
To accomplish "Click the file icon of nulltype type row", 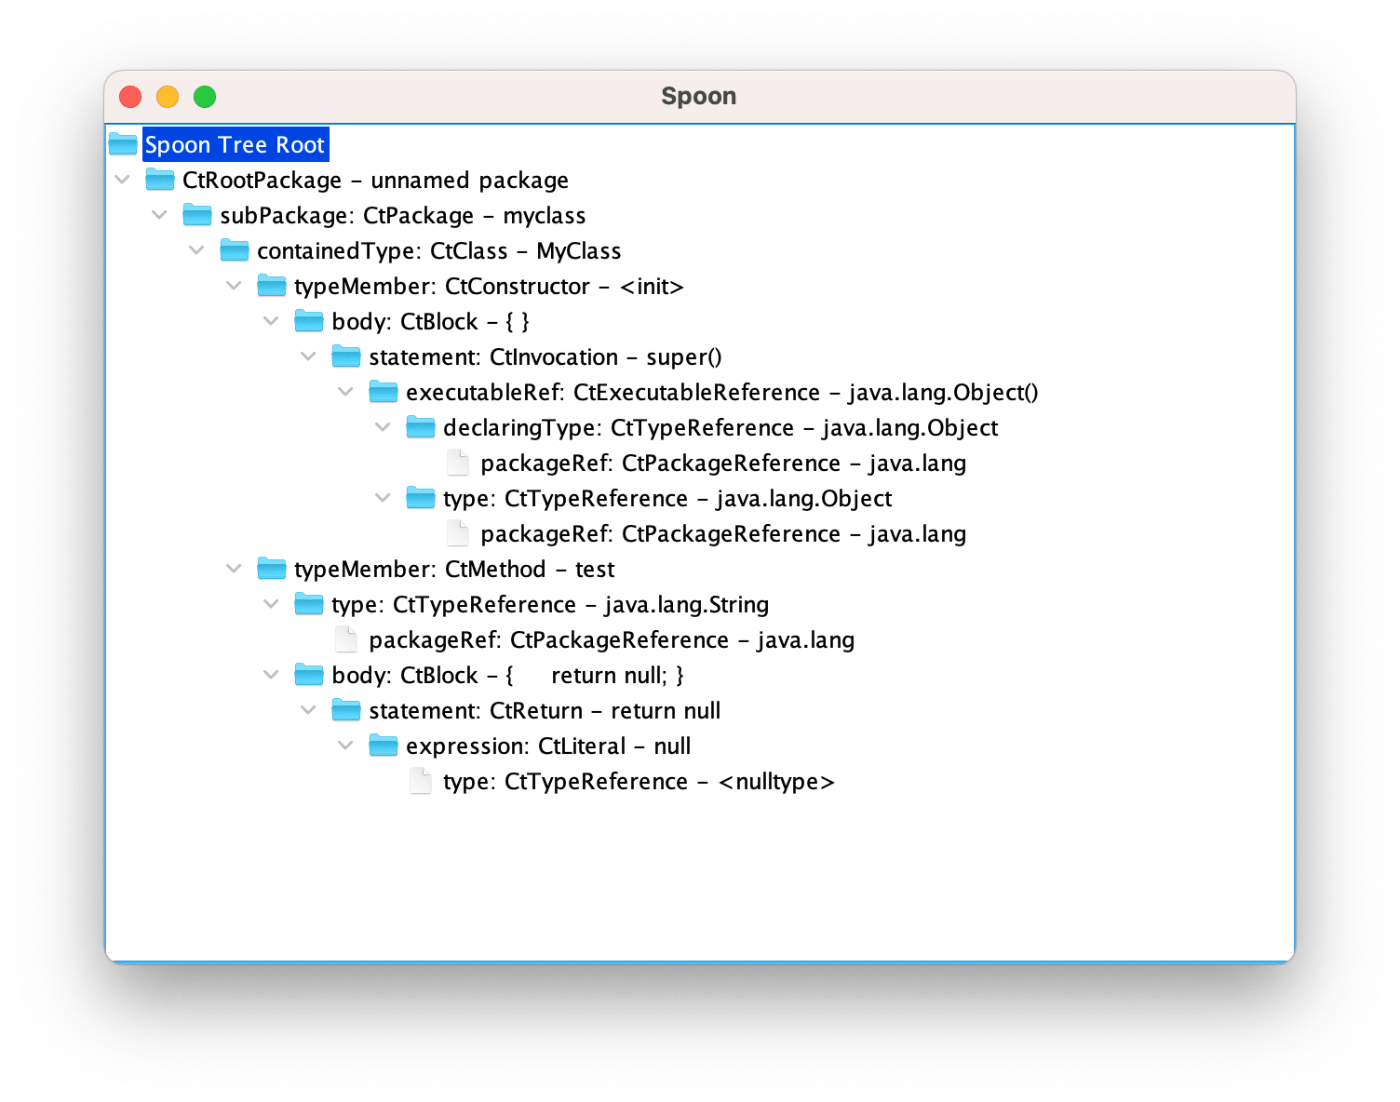I will tap(421, 781).
